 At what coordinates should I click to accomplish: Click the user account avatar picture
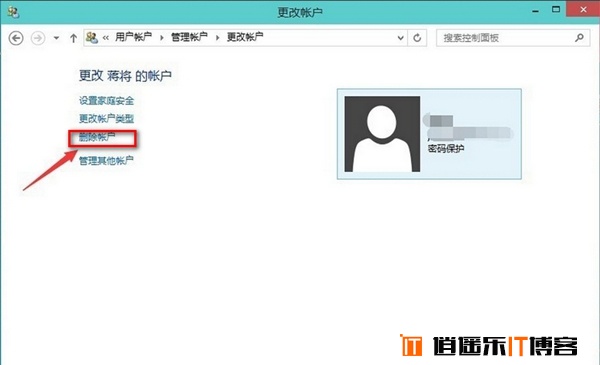click(x=382, y=134)
